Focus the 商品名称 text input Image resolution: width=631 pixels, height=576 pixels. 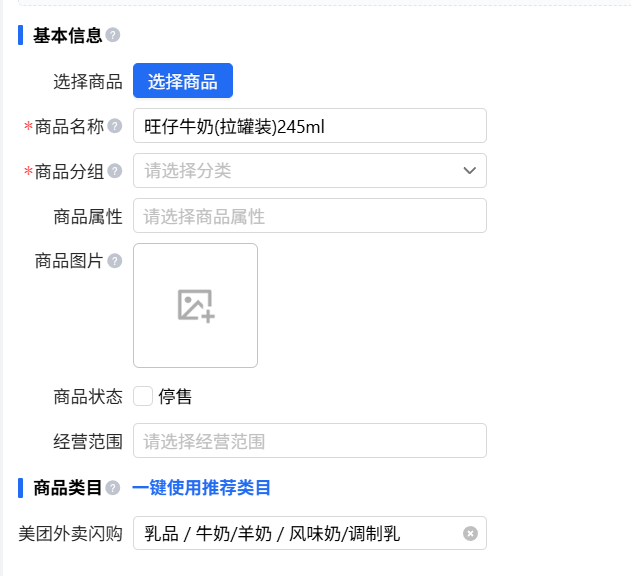310,126
